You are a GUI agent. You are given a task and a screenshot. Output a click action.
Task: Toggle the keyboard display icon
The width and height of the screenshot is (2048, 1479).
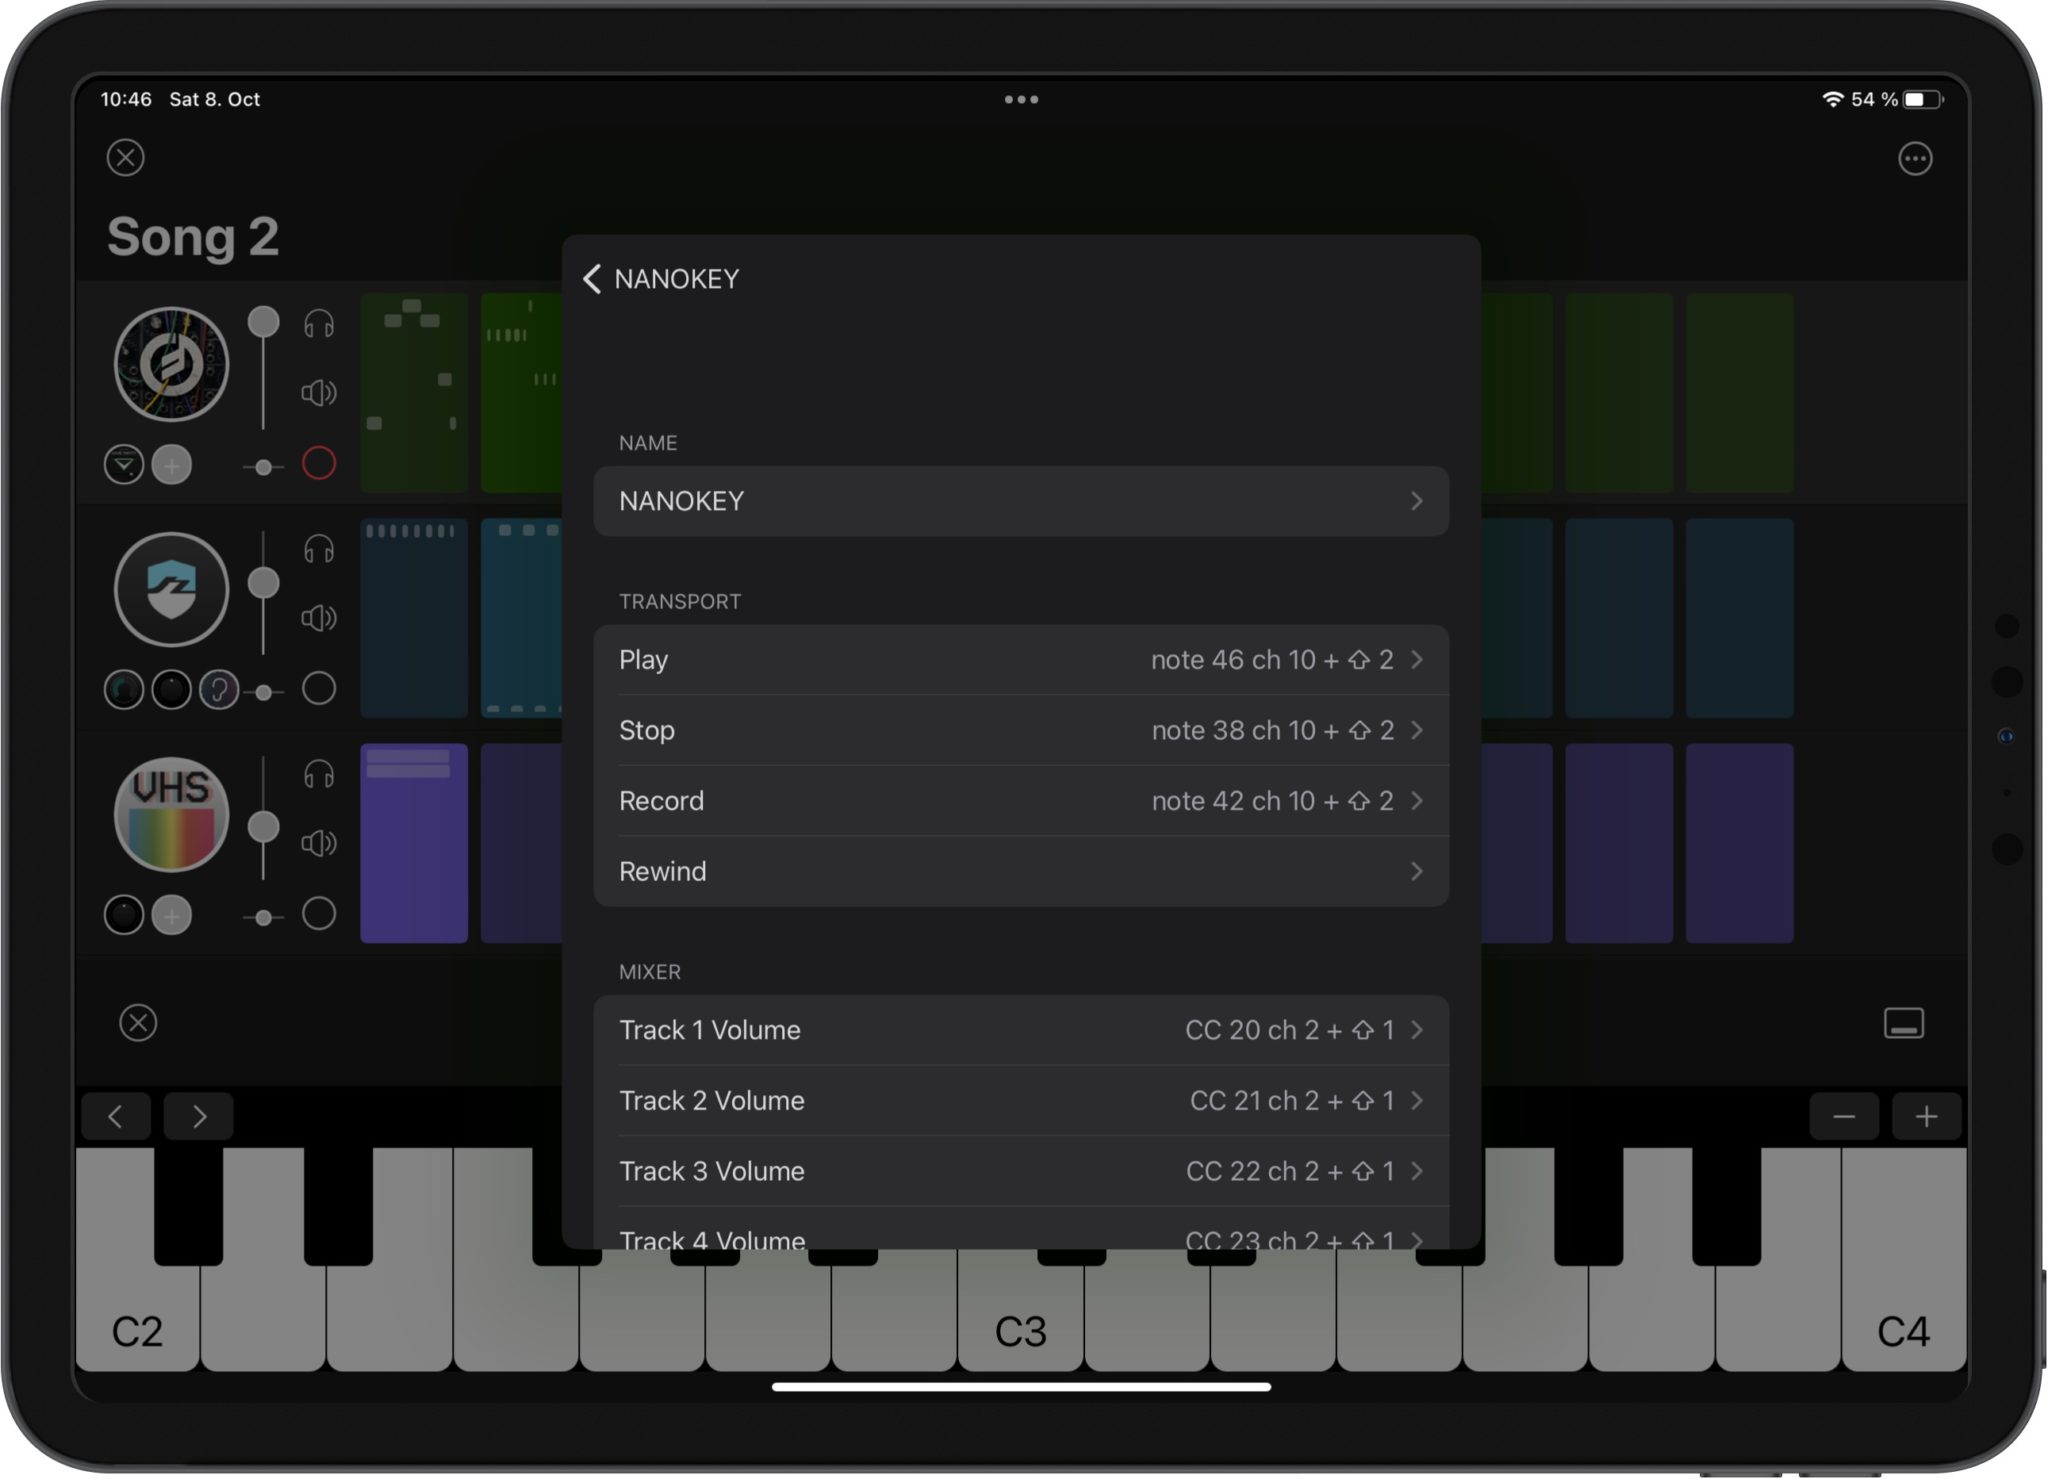point(1904,1023)
